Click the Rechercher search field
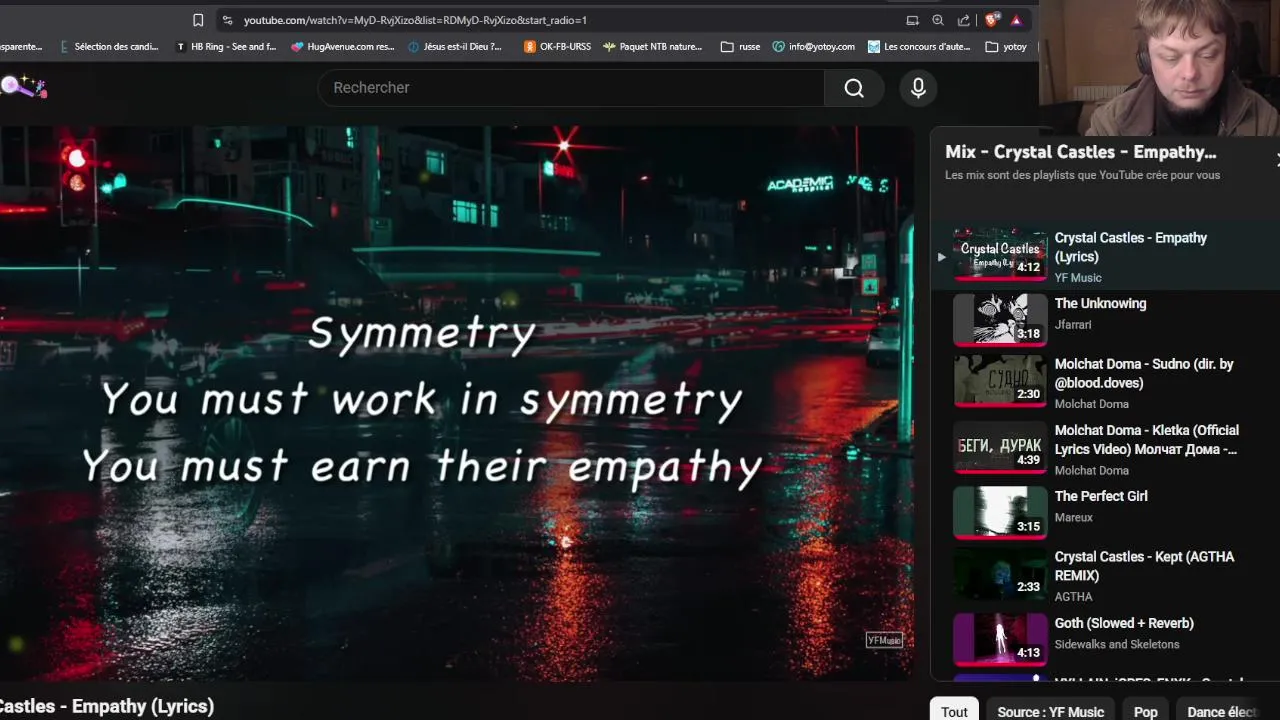The height and width of the screenshot is (720, 1280). (x=571, y=88)
